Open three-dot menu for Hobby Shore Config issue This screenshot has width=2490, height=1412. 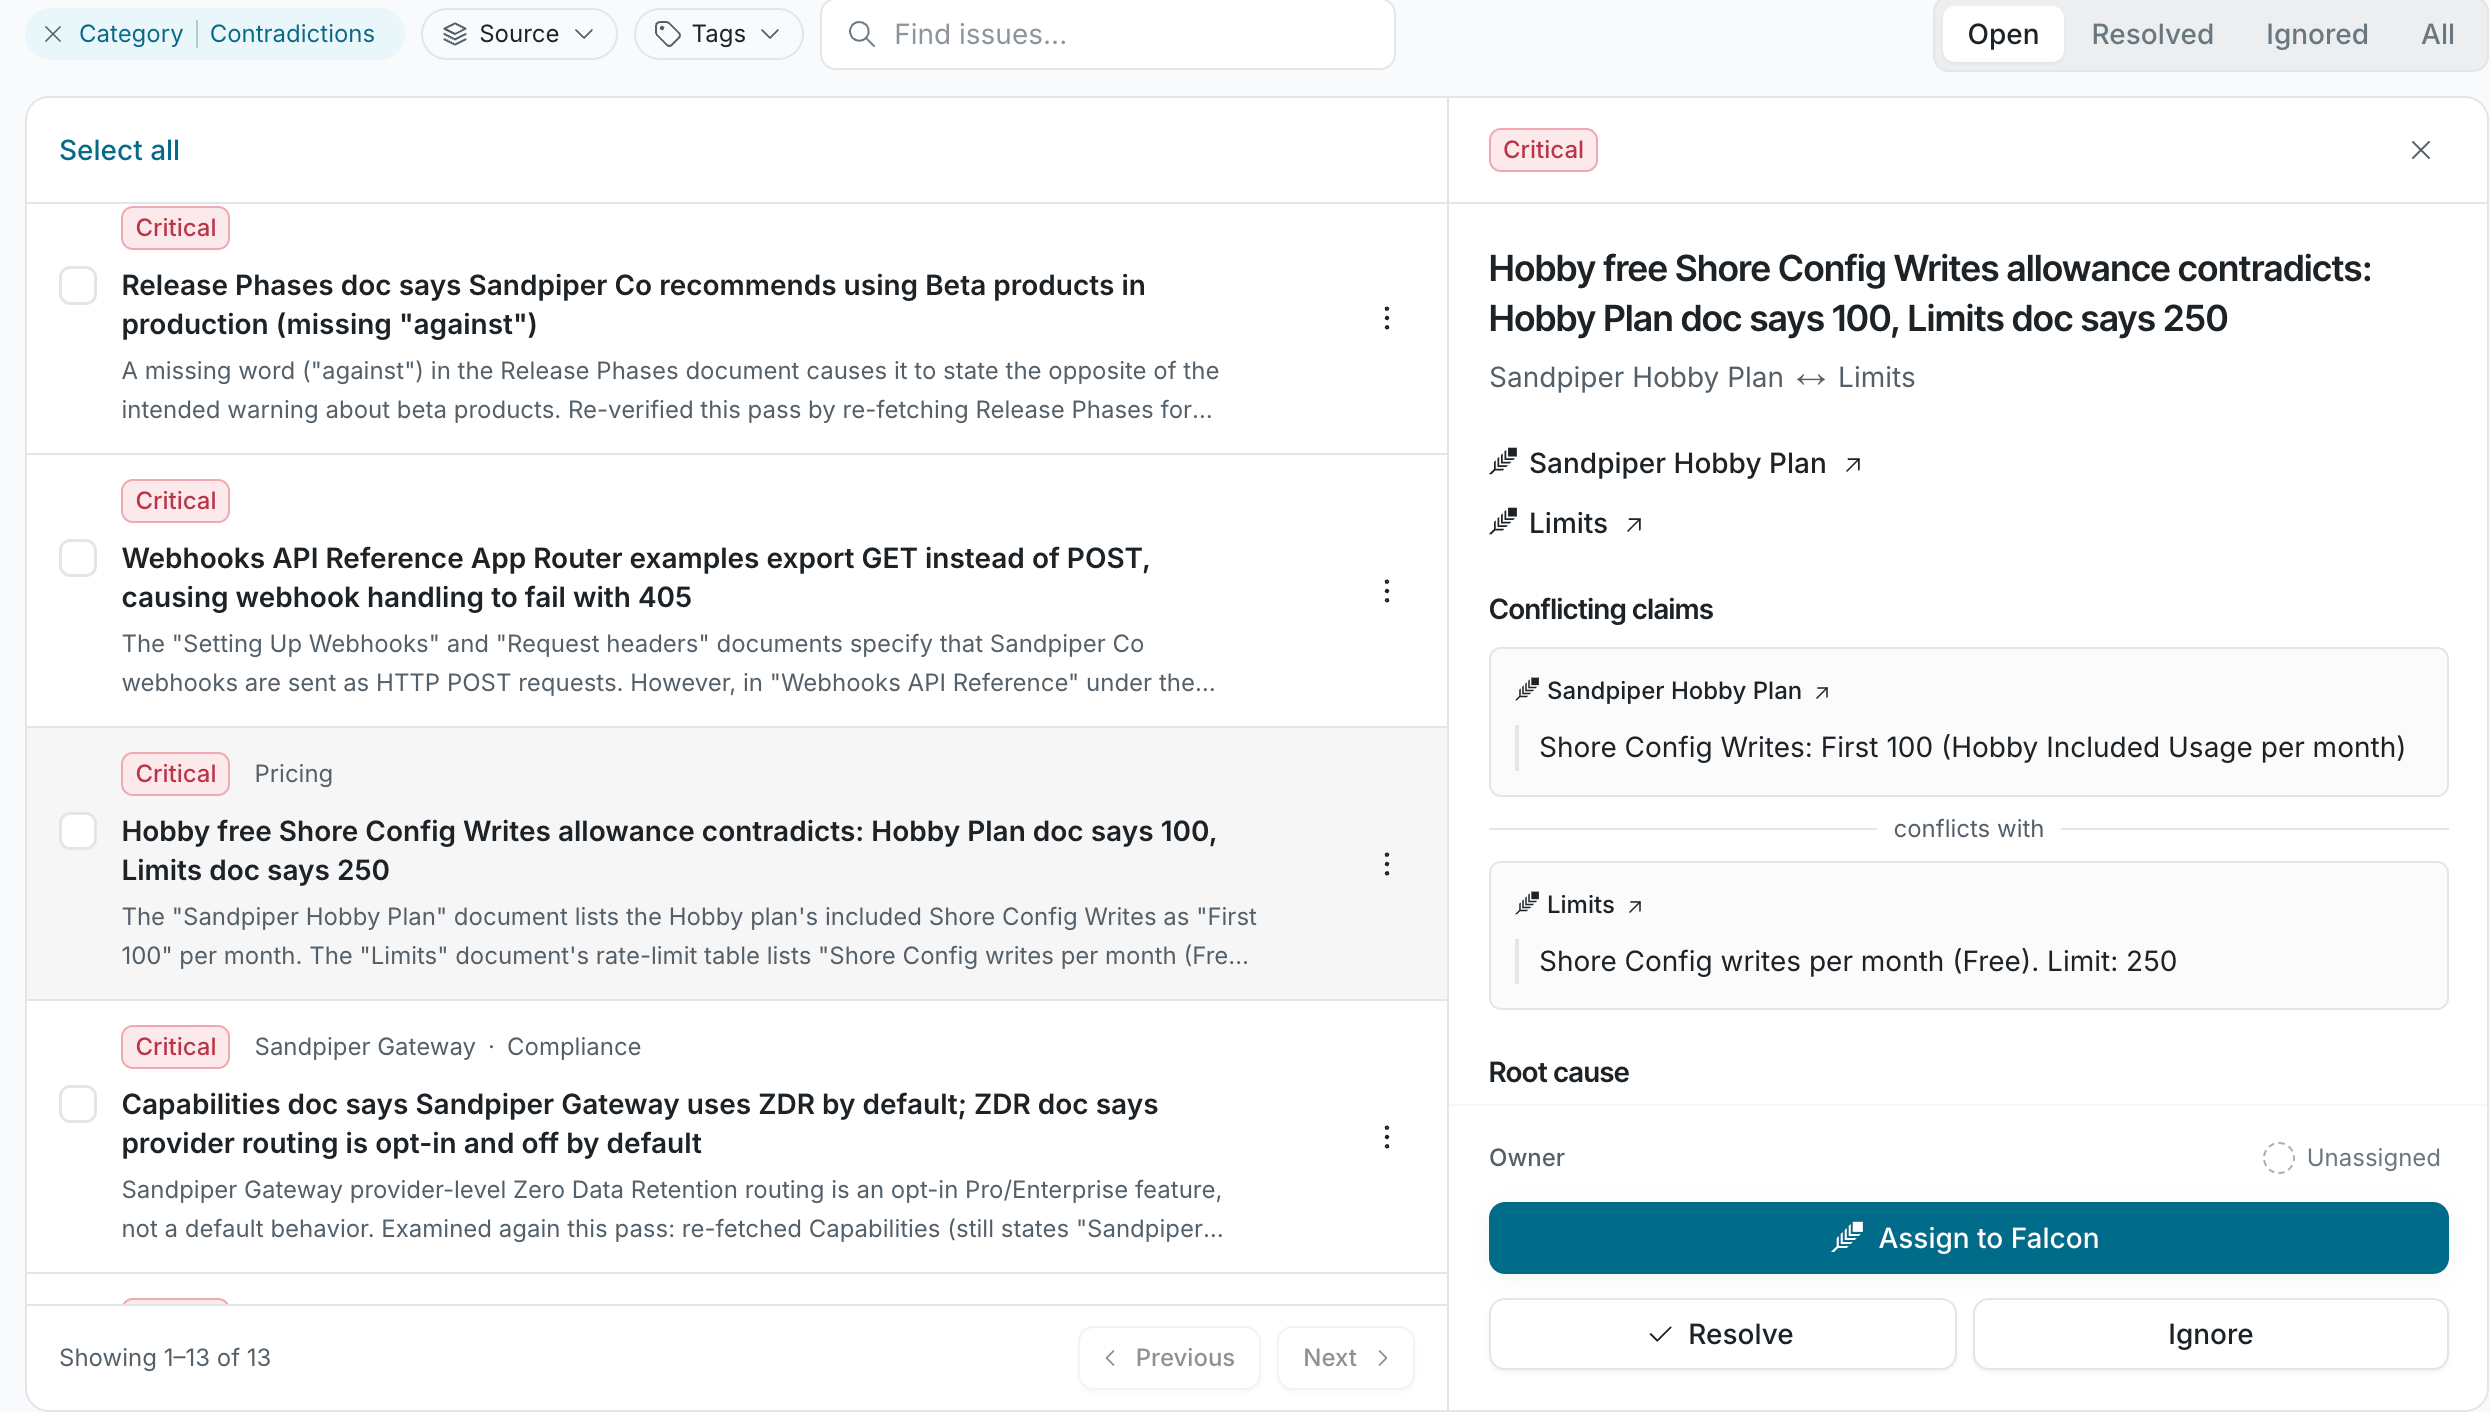[1387, 864]
